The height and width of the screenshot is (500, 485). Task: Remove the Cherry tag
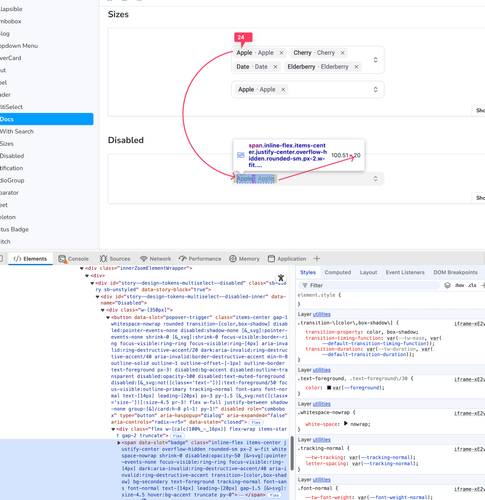point(342,53)
